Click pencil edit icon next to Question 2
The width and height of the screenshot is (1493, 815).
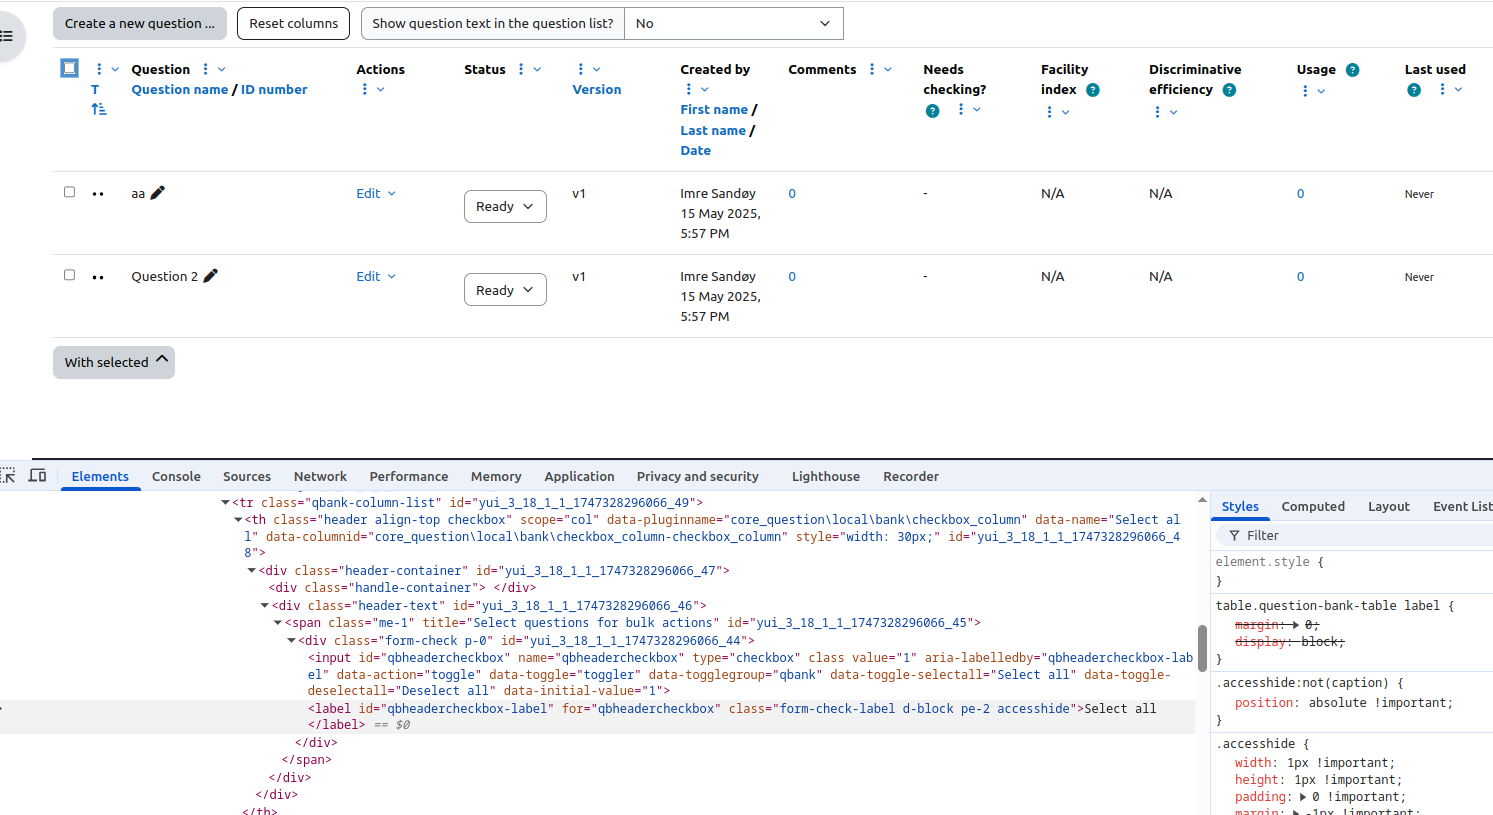(211, 276)
